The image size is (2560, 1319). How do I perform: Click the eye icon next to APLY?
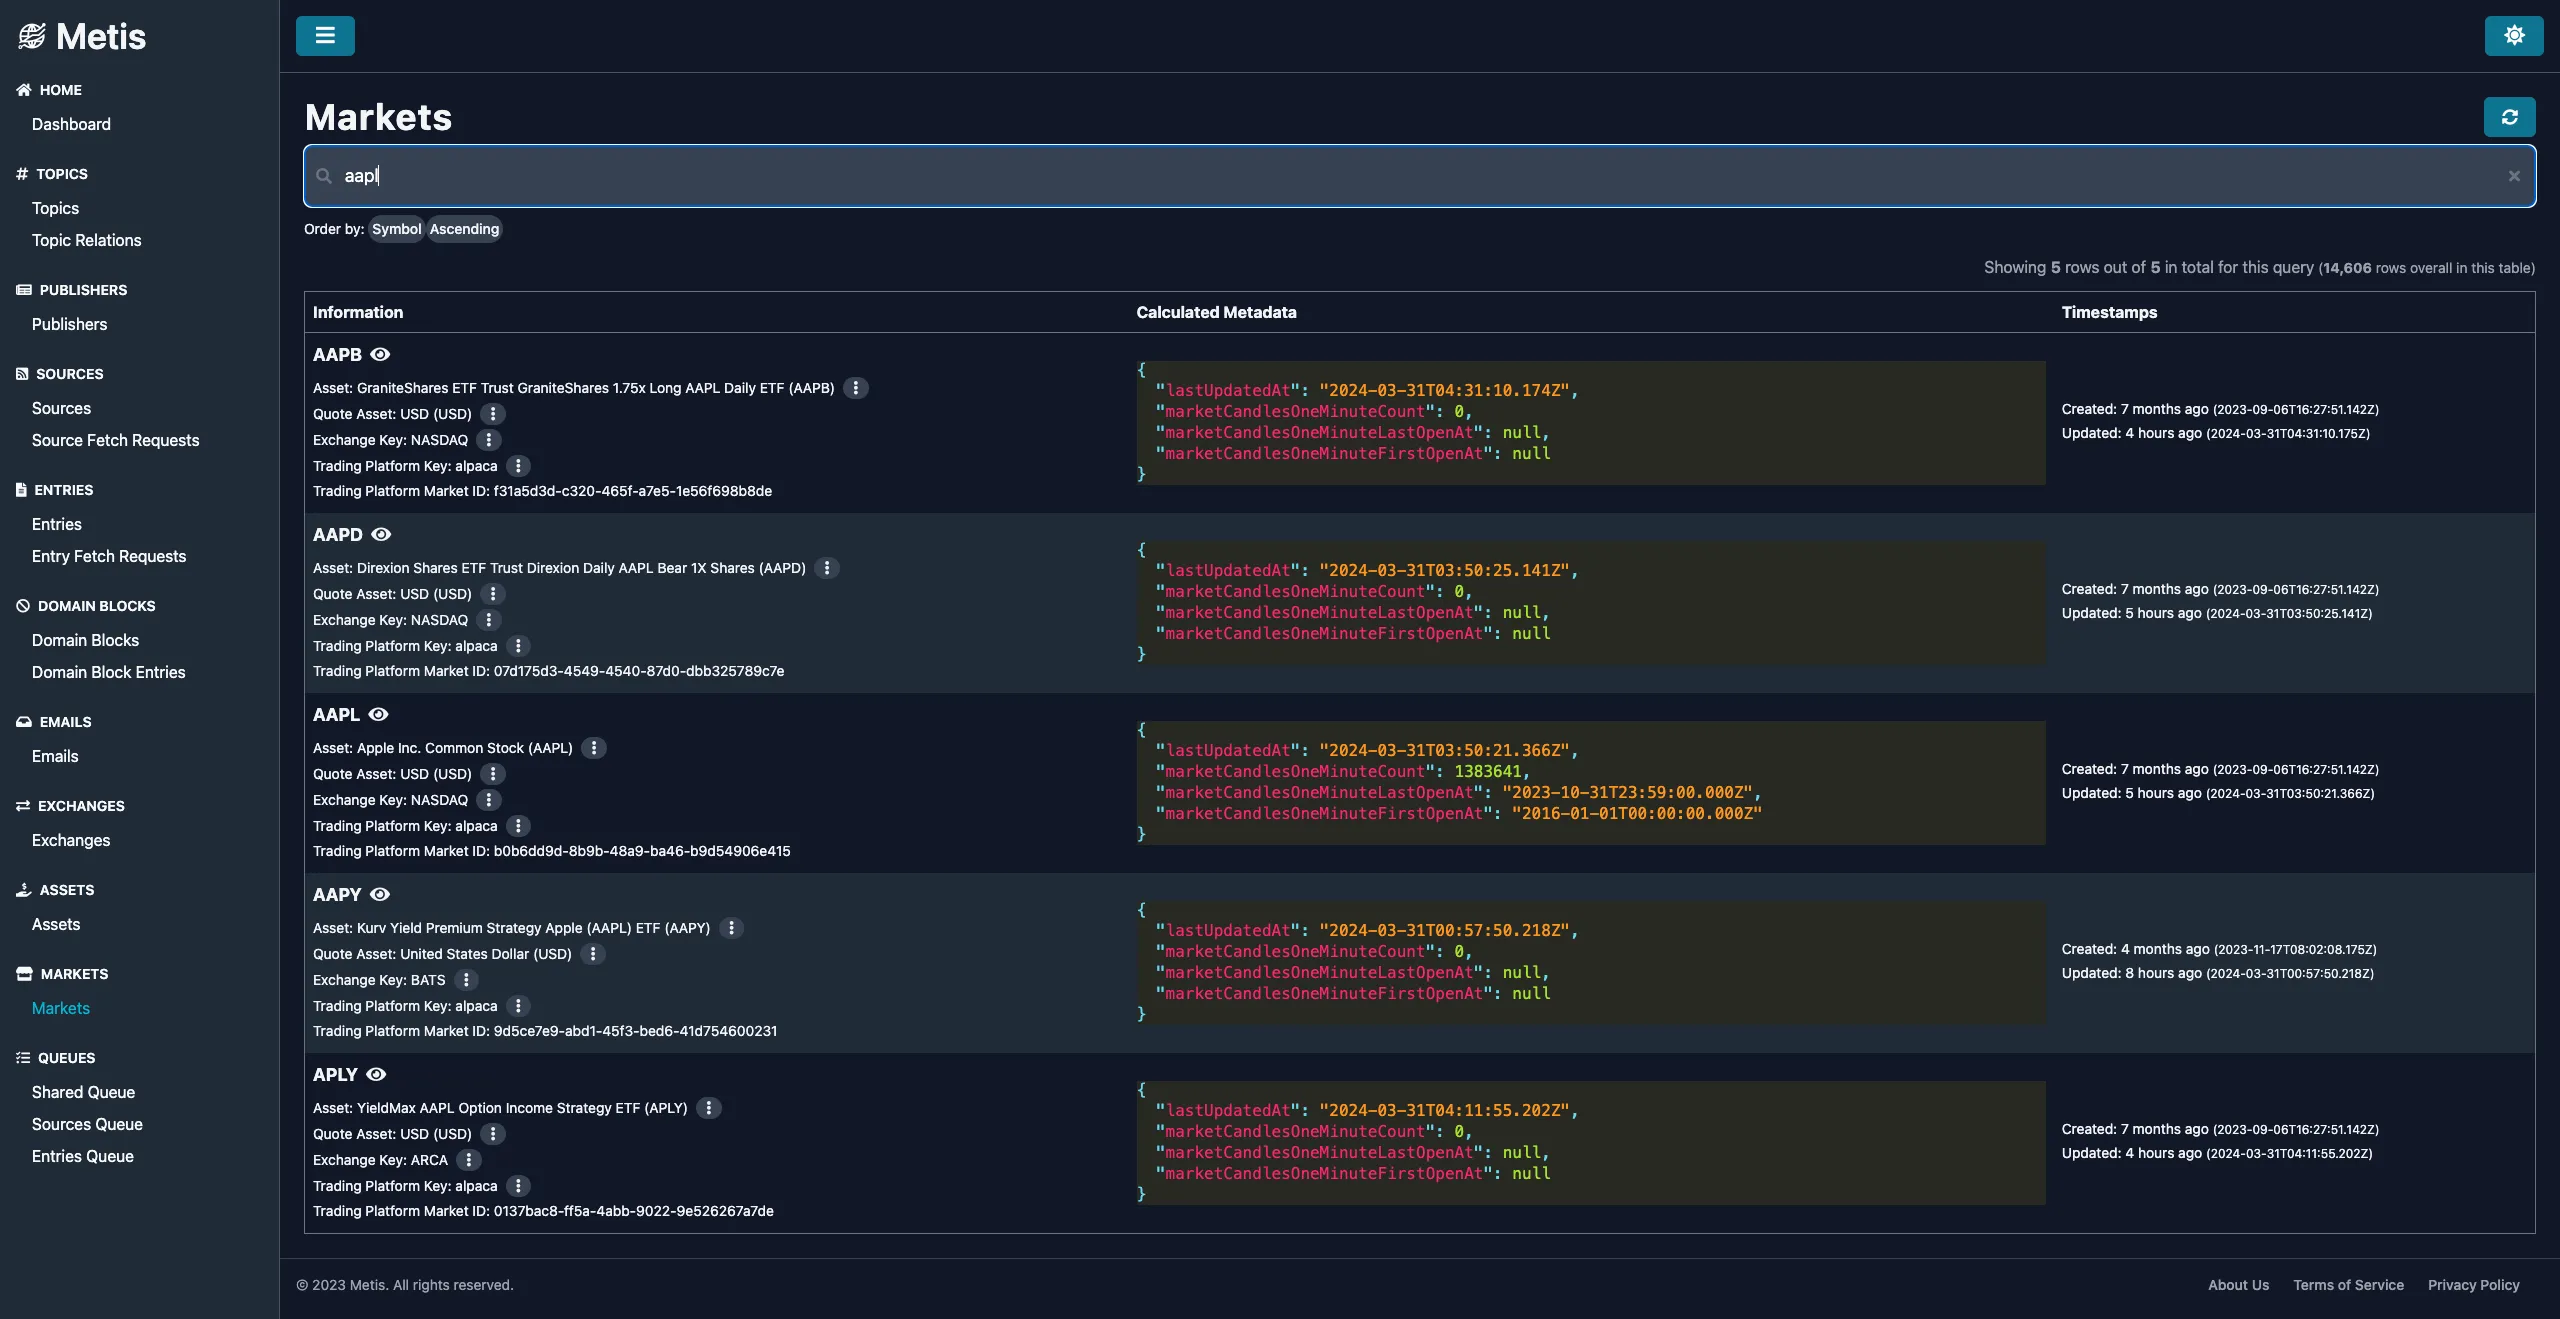[x=376, y=1075]
